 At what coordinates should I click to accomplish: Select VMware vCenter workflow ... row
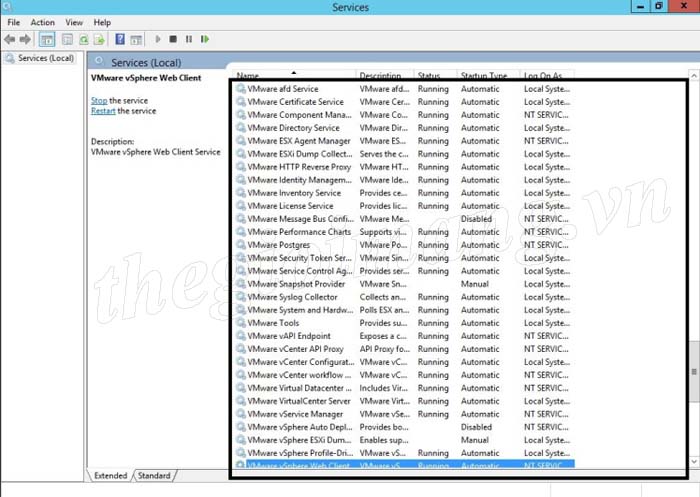click(x=405, y=375)
